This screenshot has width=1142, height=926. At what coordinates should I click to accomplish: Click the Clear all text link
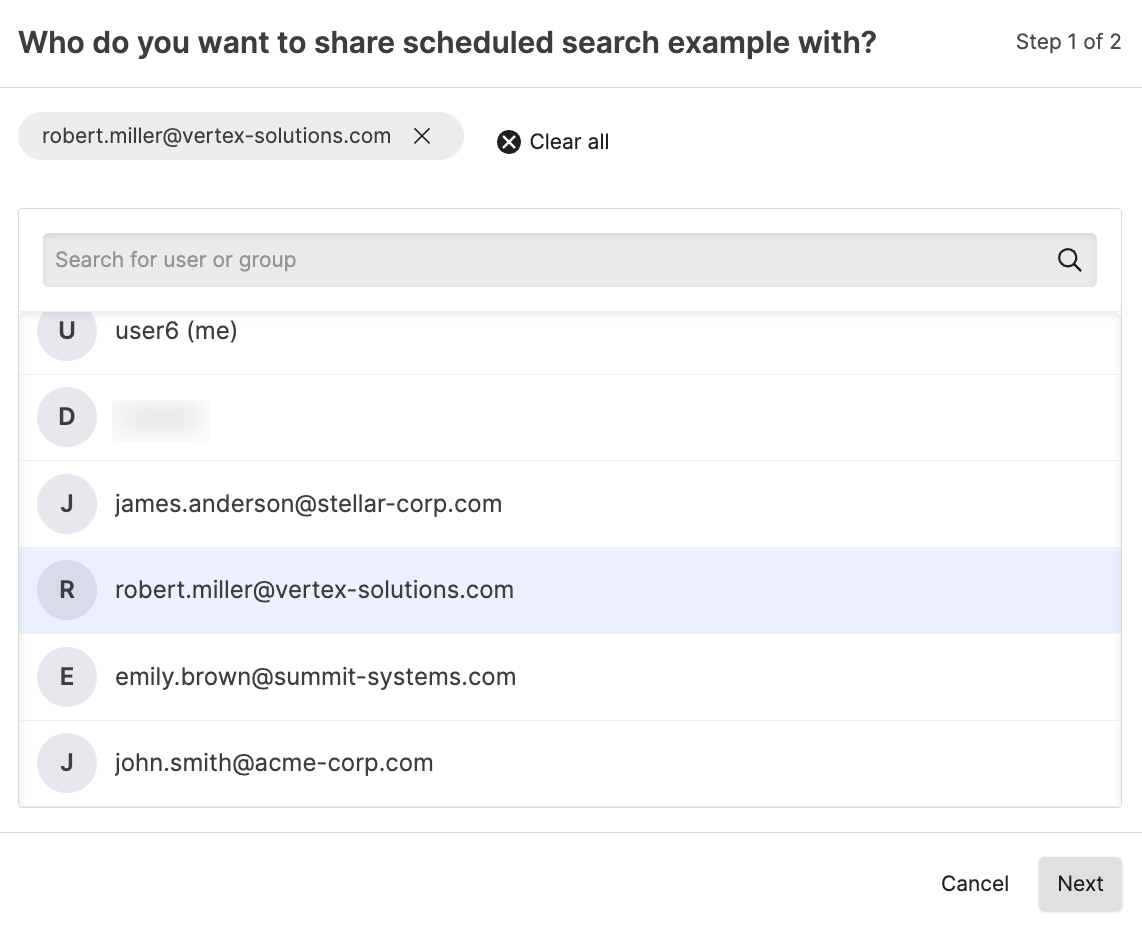569,142
